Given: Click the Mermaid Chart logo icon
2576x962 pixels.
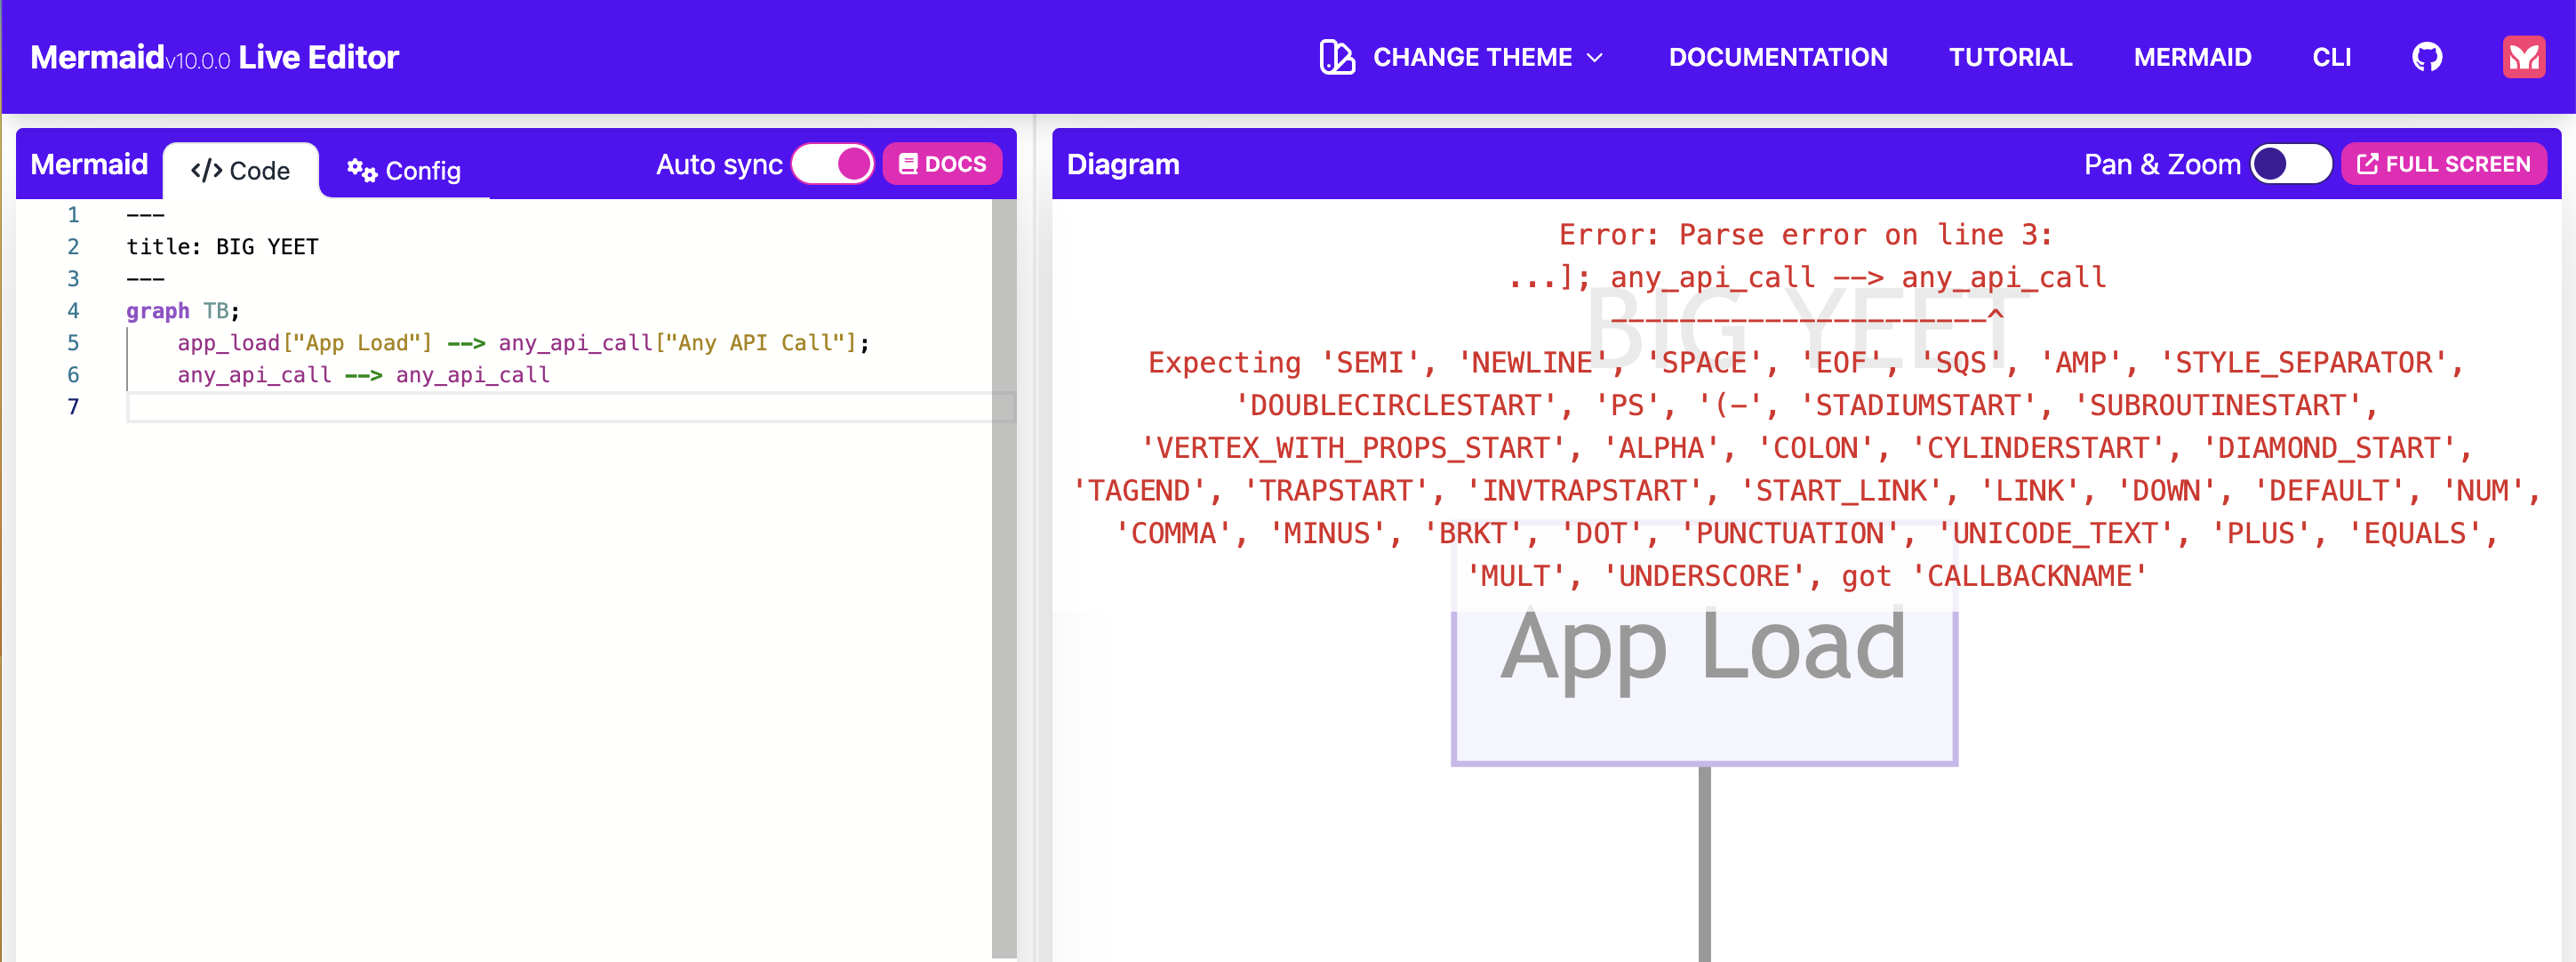Looking at the screenshot, I should coord(2523,57).
